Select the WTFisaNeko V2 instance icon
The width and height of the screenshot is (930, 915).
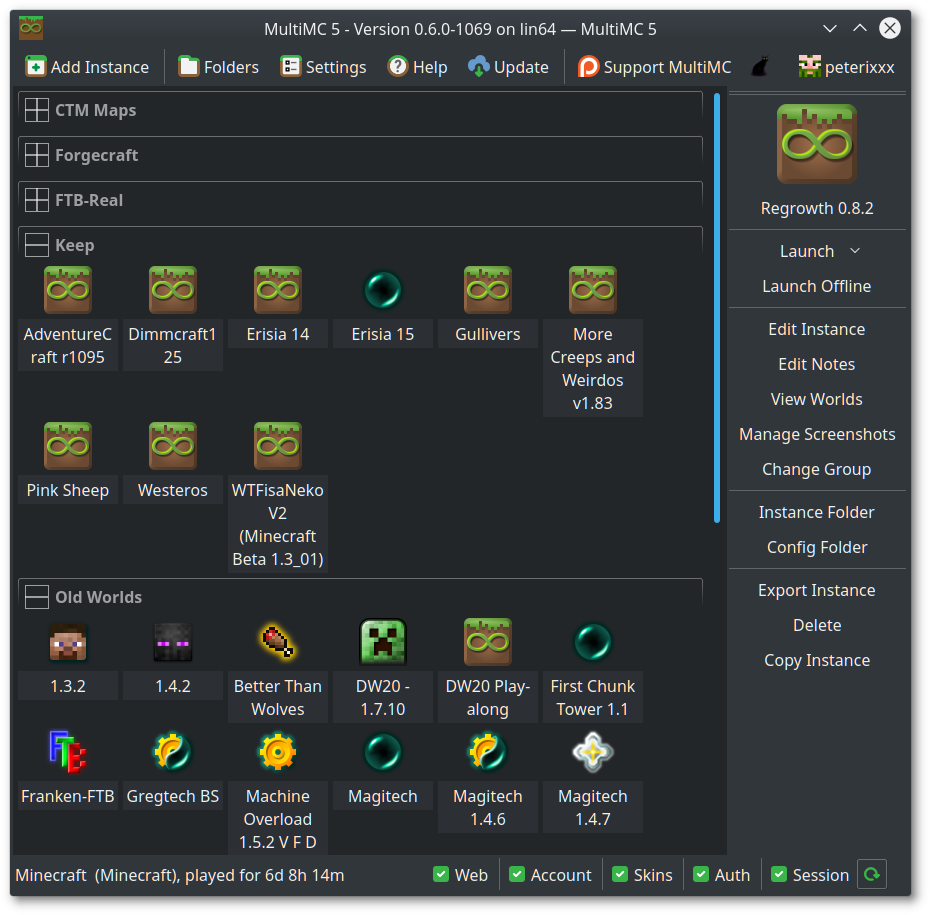tap(278, 446)
